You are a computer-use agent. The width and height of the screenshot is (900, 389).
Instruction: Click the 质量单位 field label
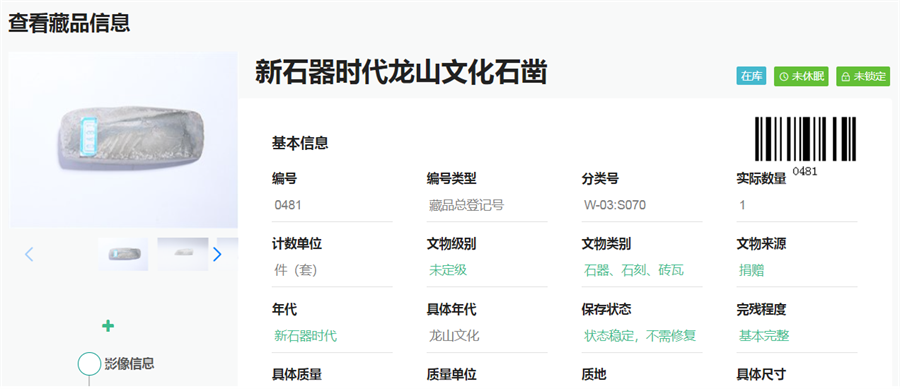pos(452,375)
